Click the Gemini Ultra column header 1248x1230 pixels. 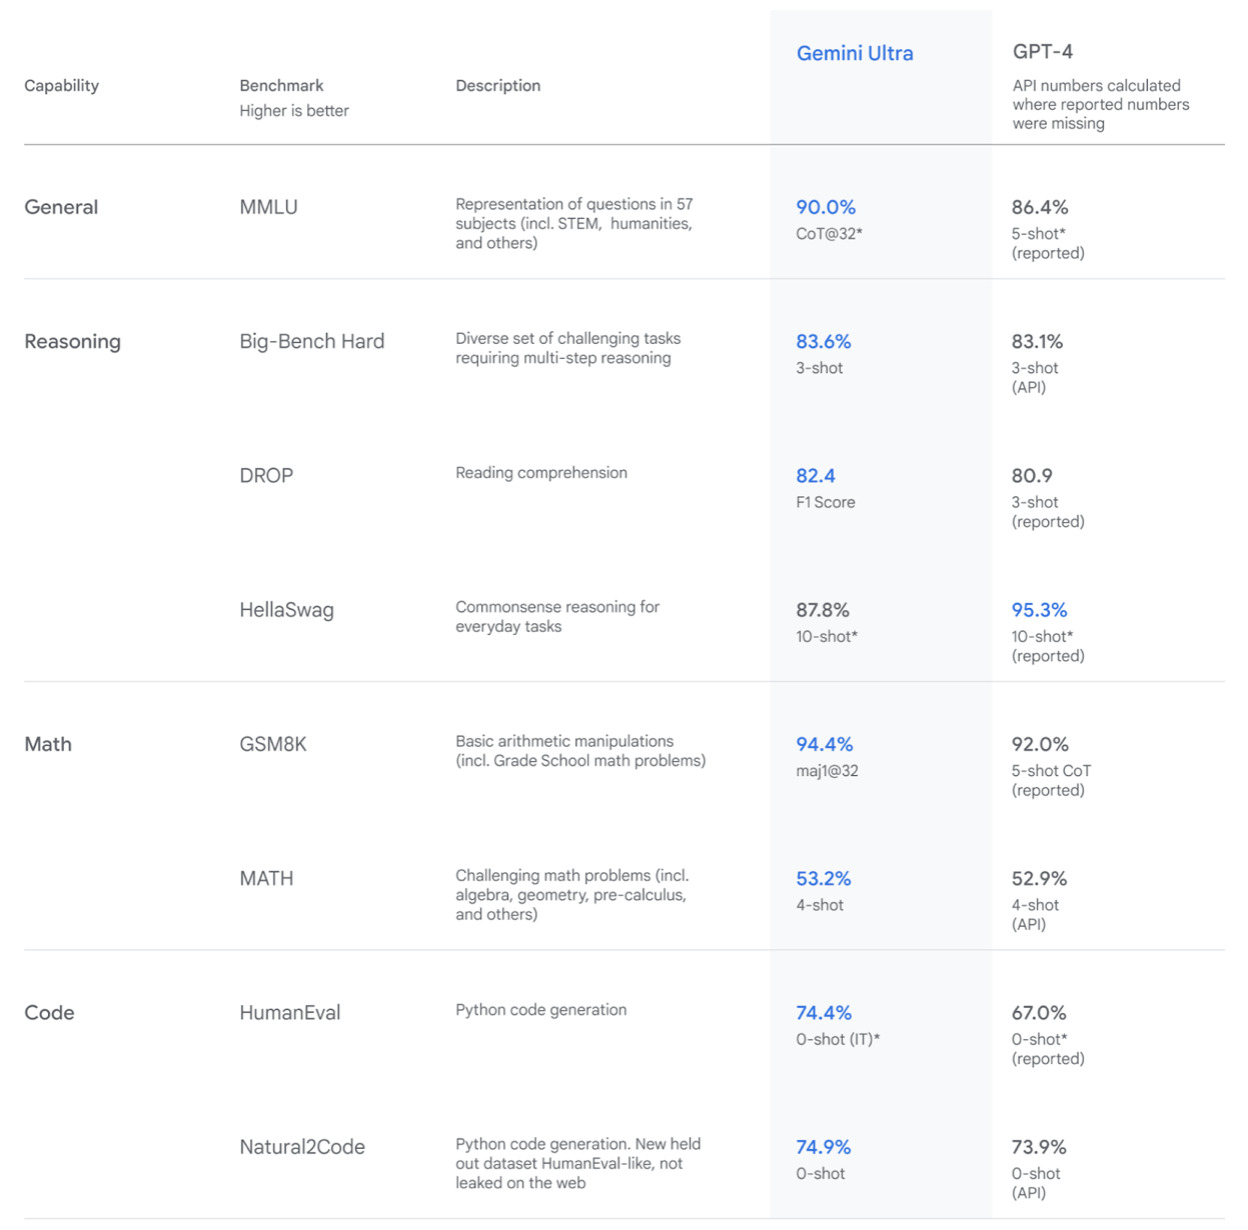[854, 54]
